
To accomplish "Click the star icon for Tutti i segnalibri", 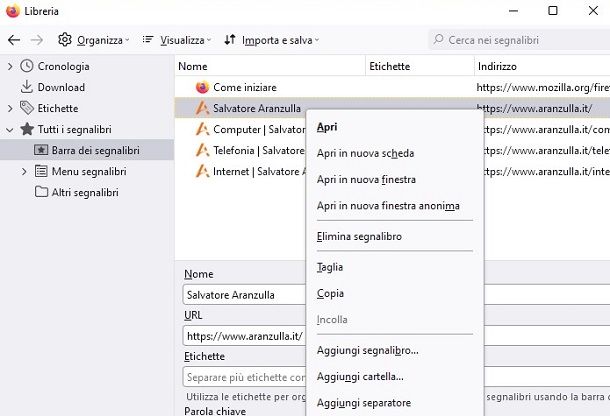I will point(27,129).
